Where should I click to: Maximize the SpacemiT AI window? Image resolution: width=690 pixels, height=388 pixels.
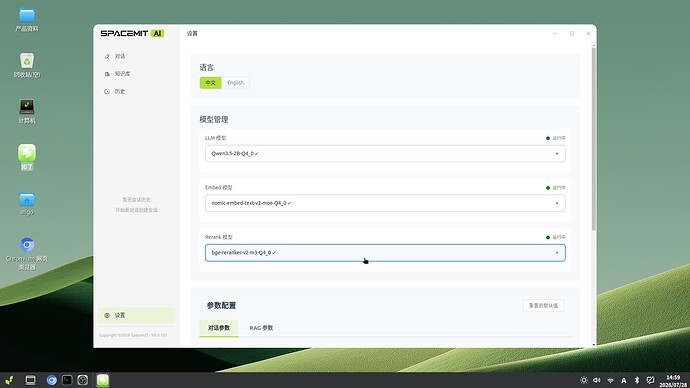(x=572, y=33)
